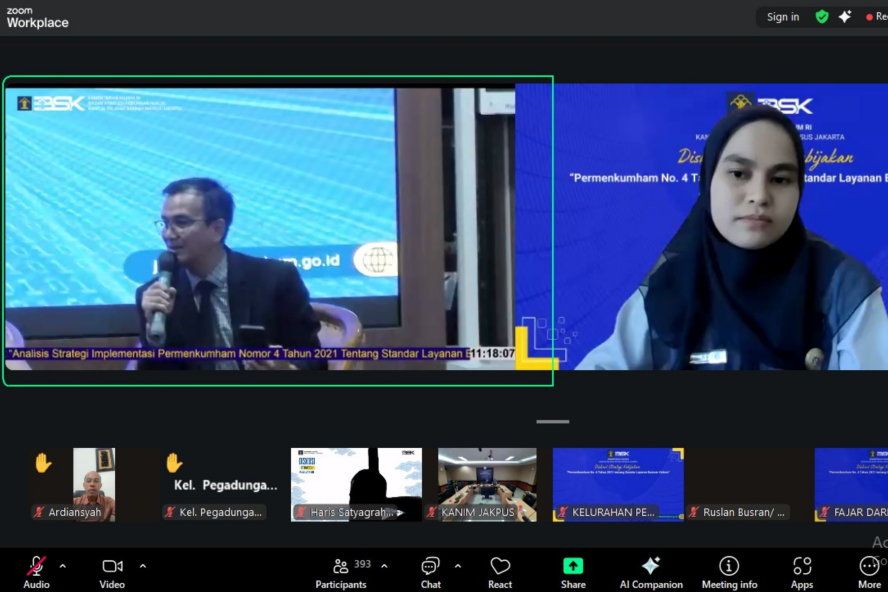Launch AI Companion from the toolbar

[650, 567]
